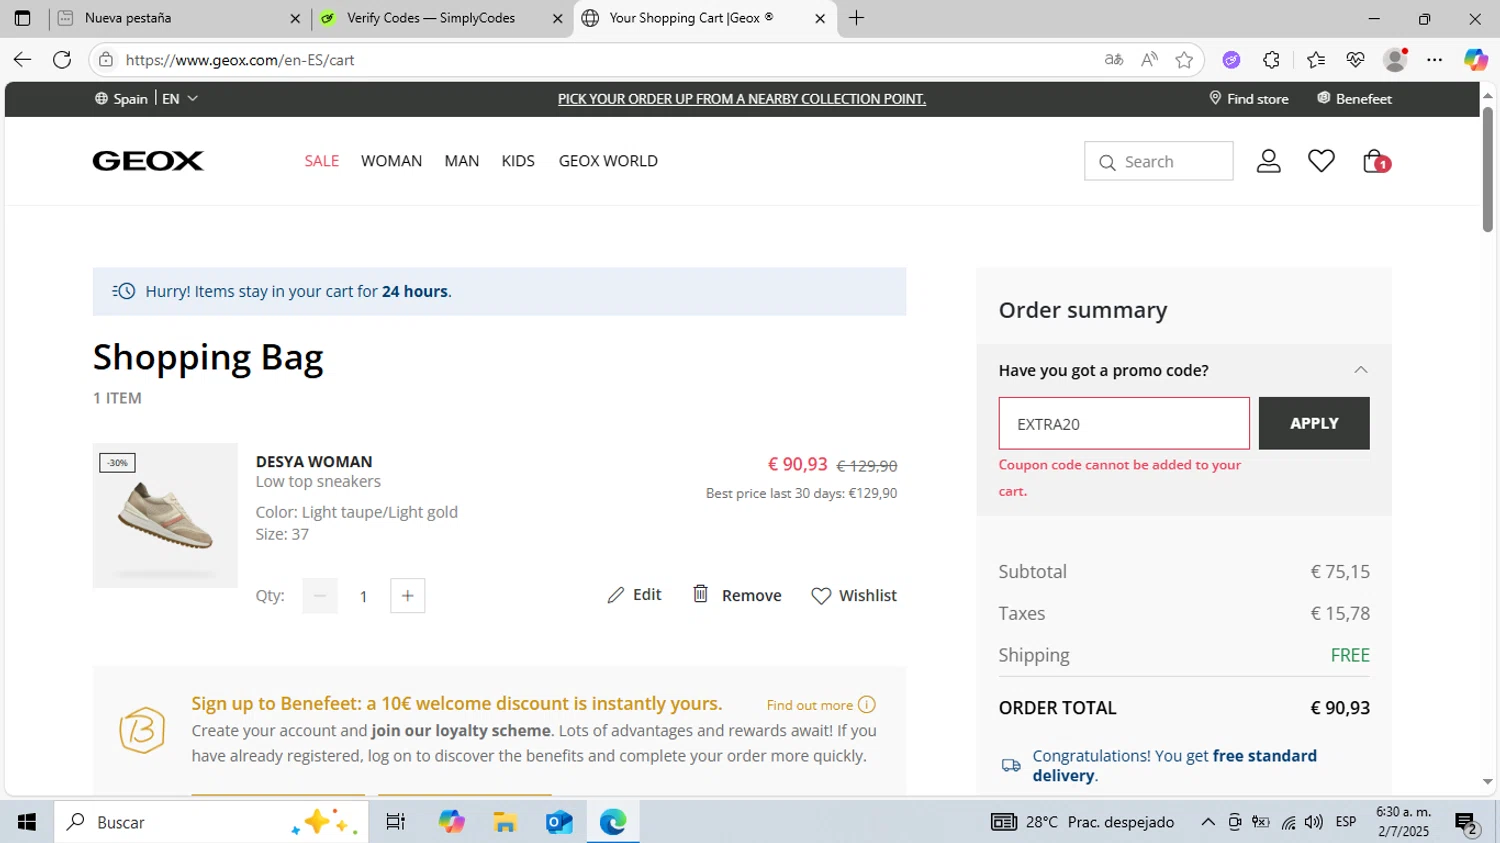Screen dimensions: 1500x843
Task: Open Windows Start menu
Action: coord(27,822)
